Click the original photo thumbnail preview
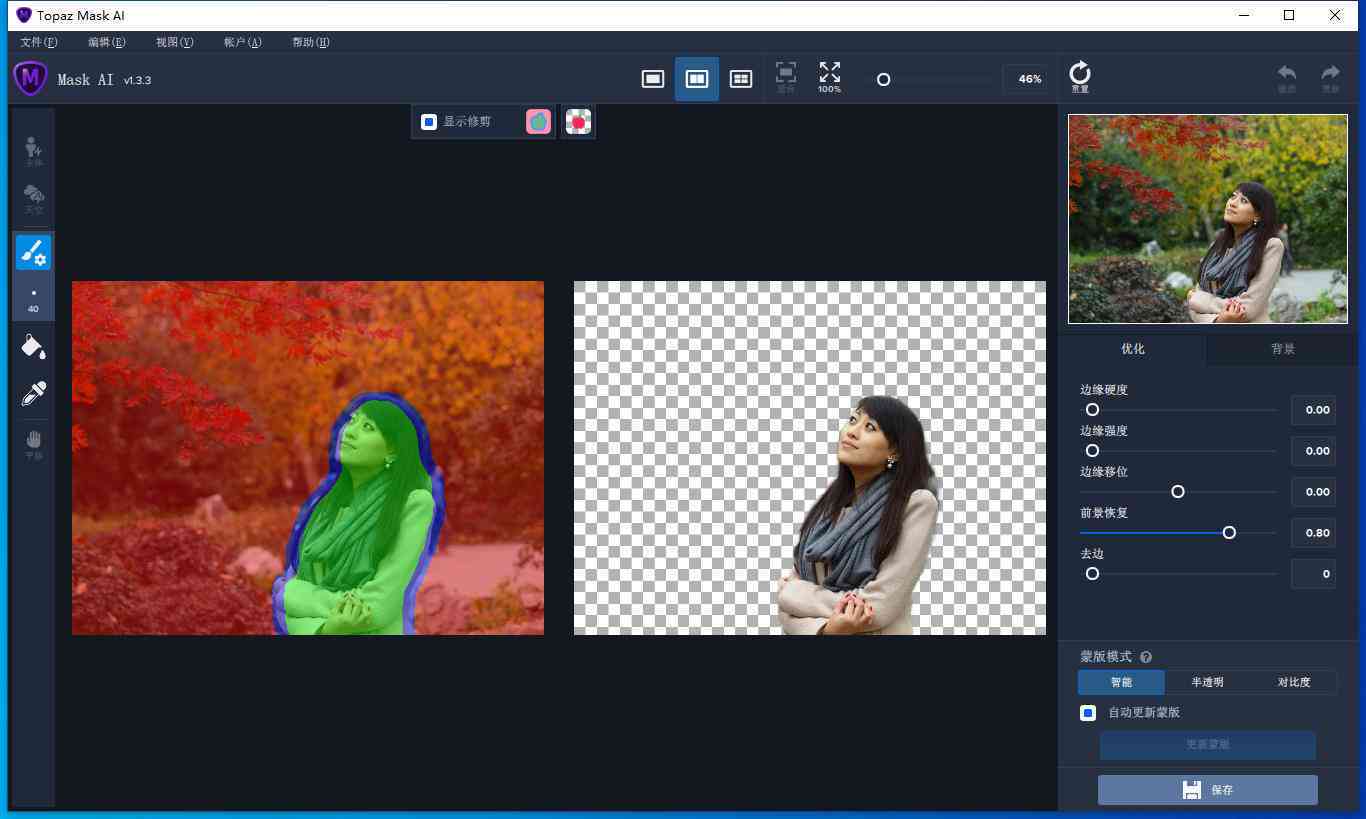The image size is (1366, 819). coord(1208,219)
